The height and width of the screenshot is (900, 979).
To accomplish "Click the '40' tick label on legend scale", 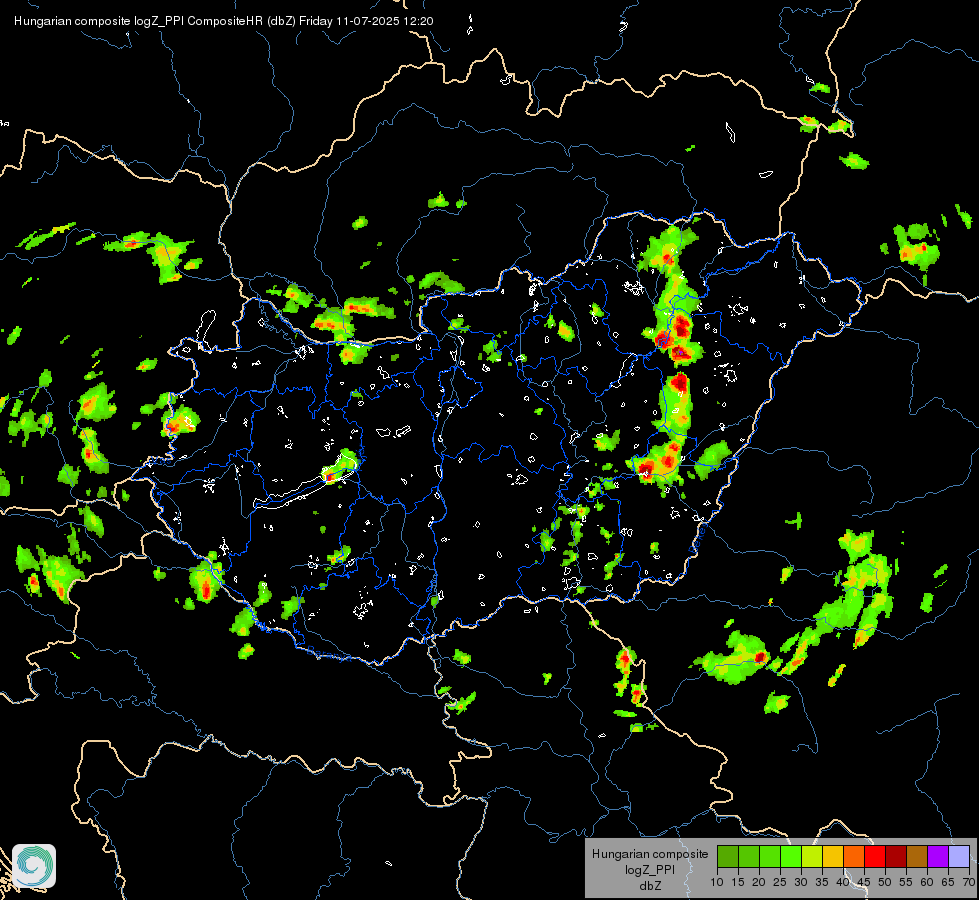I will point(843,882).
